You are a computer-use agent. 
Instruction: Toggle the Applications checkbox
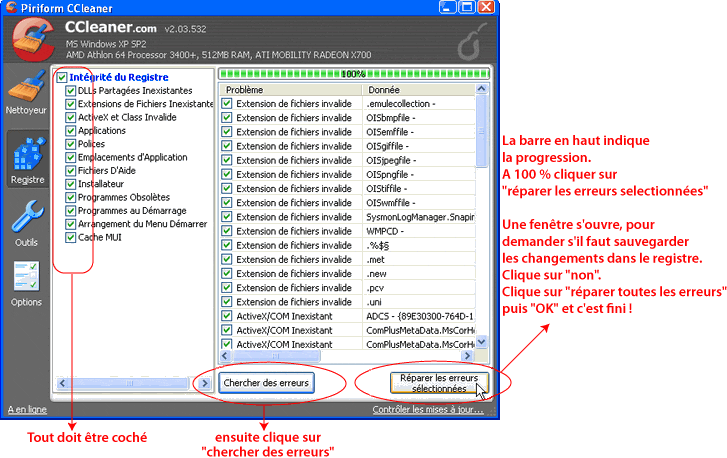(70, 131)
